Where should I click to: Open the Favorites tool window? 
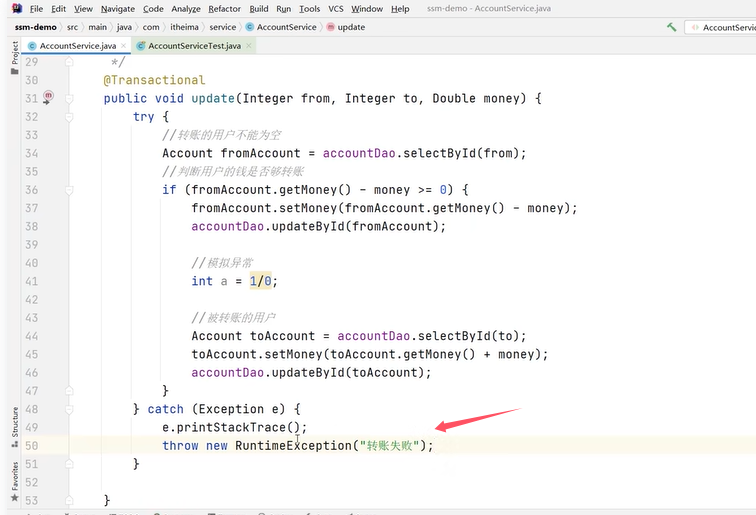[15, 481]
